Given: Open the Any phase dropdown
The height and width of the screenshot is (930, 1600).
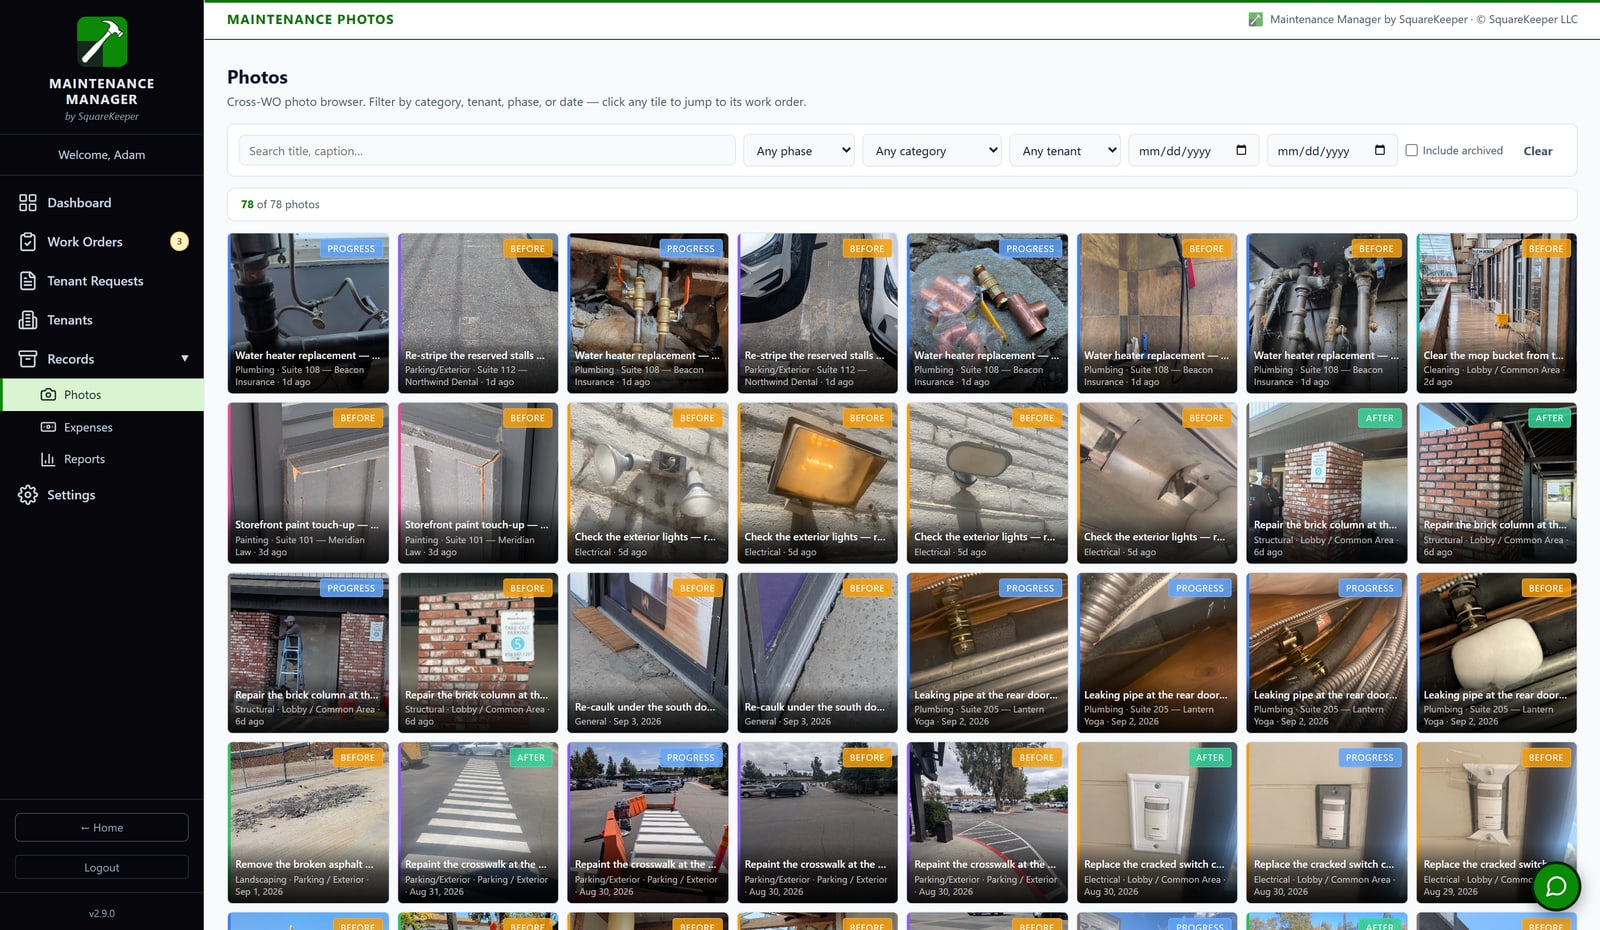Looking at the screenshot, I should 799,151.
